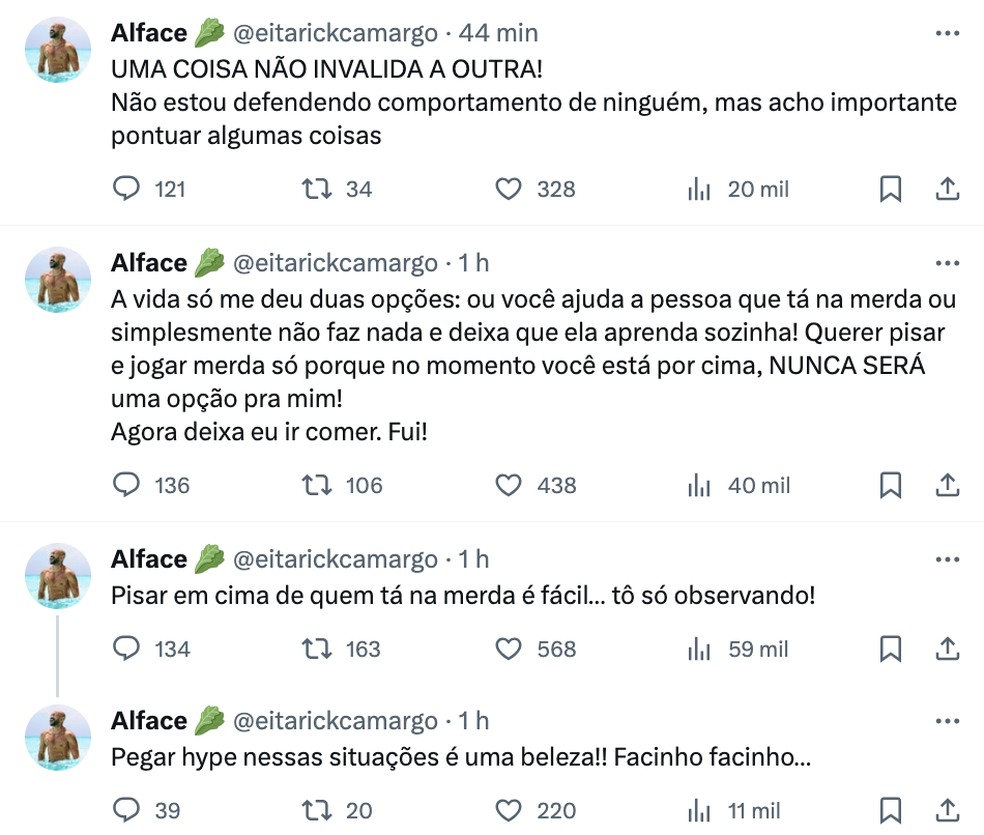Click the reply icon on the 'Pegar hype' tweet
This screenshot has width=984, height=835.
126,810
